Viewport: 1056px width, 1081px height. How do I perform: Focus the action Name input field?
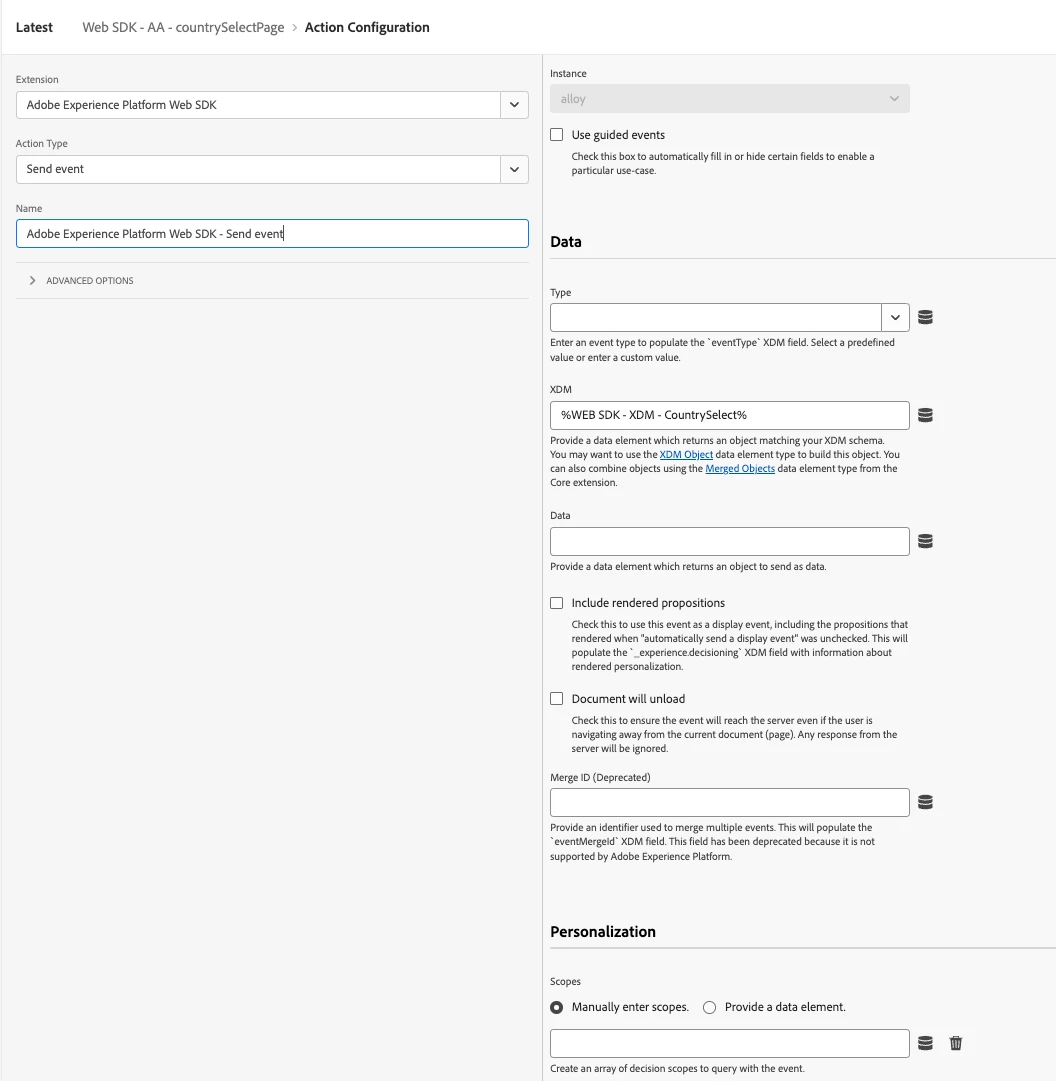coord(272,234)
